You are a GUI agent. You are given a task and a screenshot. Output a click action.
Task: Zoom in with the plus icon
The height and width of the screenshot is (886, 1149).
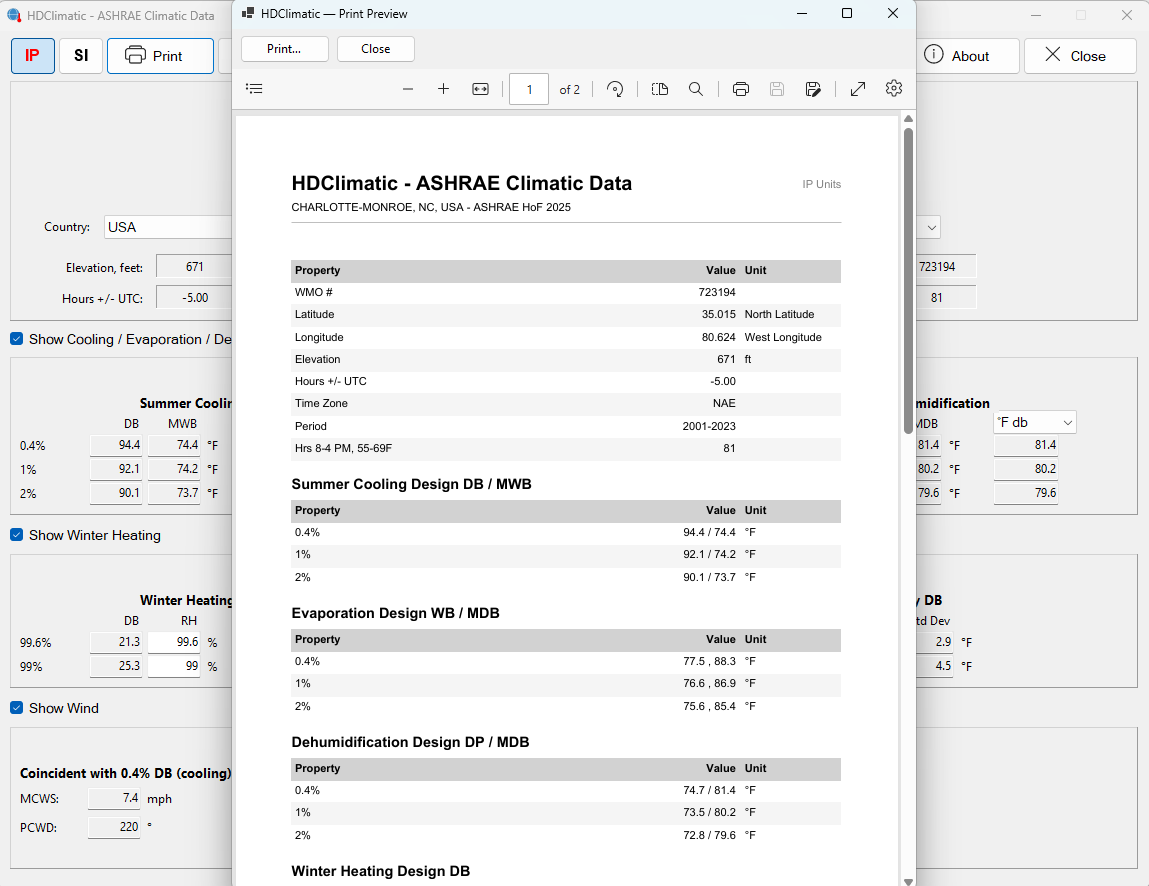[x=443, y=89]
